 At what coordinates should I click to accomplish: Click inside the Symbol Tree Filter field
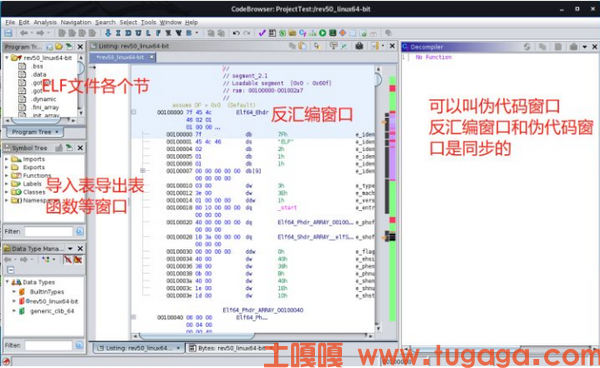(48, 231)
